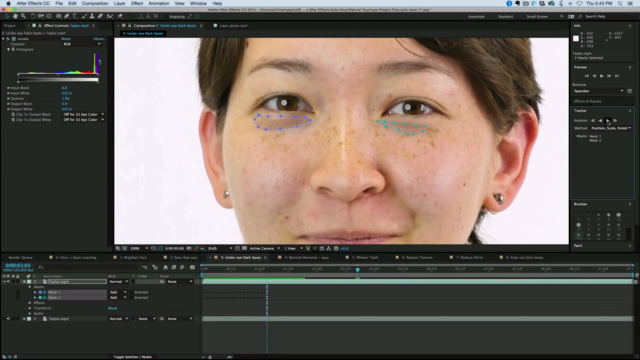Select the Selection arrow tool
The height and width of the screenshot is (360, 640).
tap(7, 16)
